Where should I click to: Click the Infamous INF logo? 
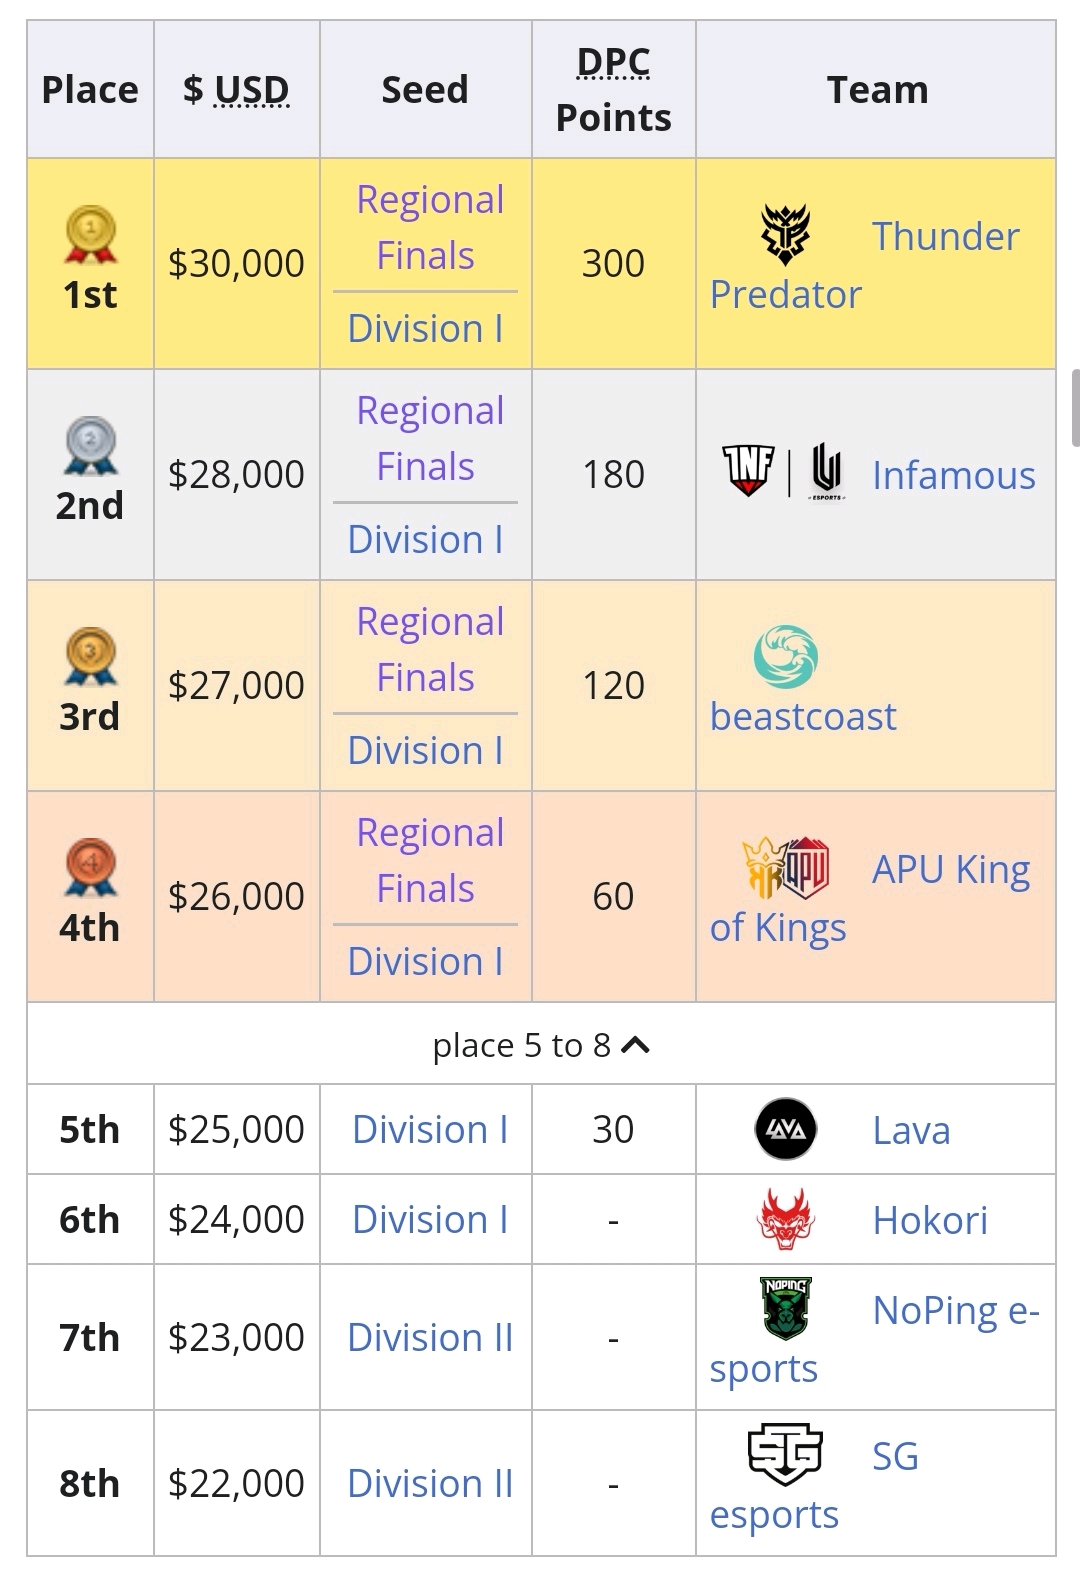tap(748, 471)
